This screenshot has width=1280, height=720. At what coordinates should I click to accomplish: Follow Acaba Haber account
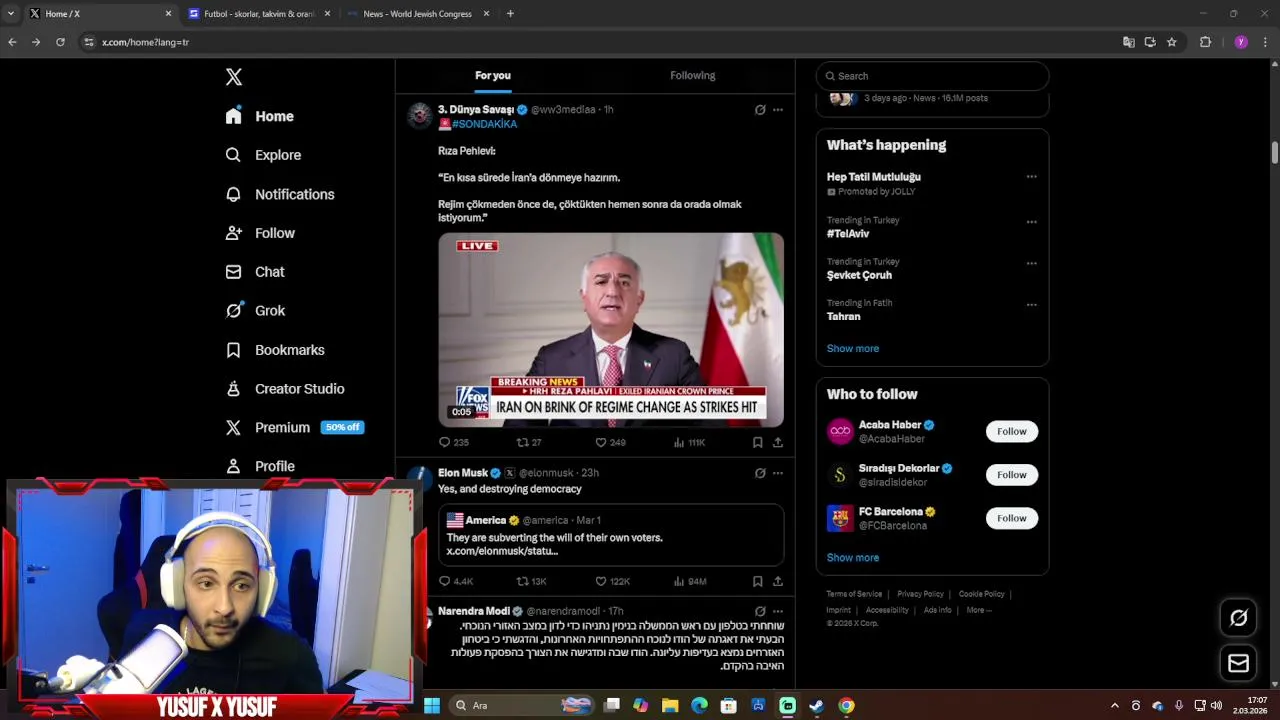click(x=1011, y=431)
